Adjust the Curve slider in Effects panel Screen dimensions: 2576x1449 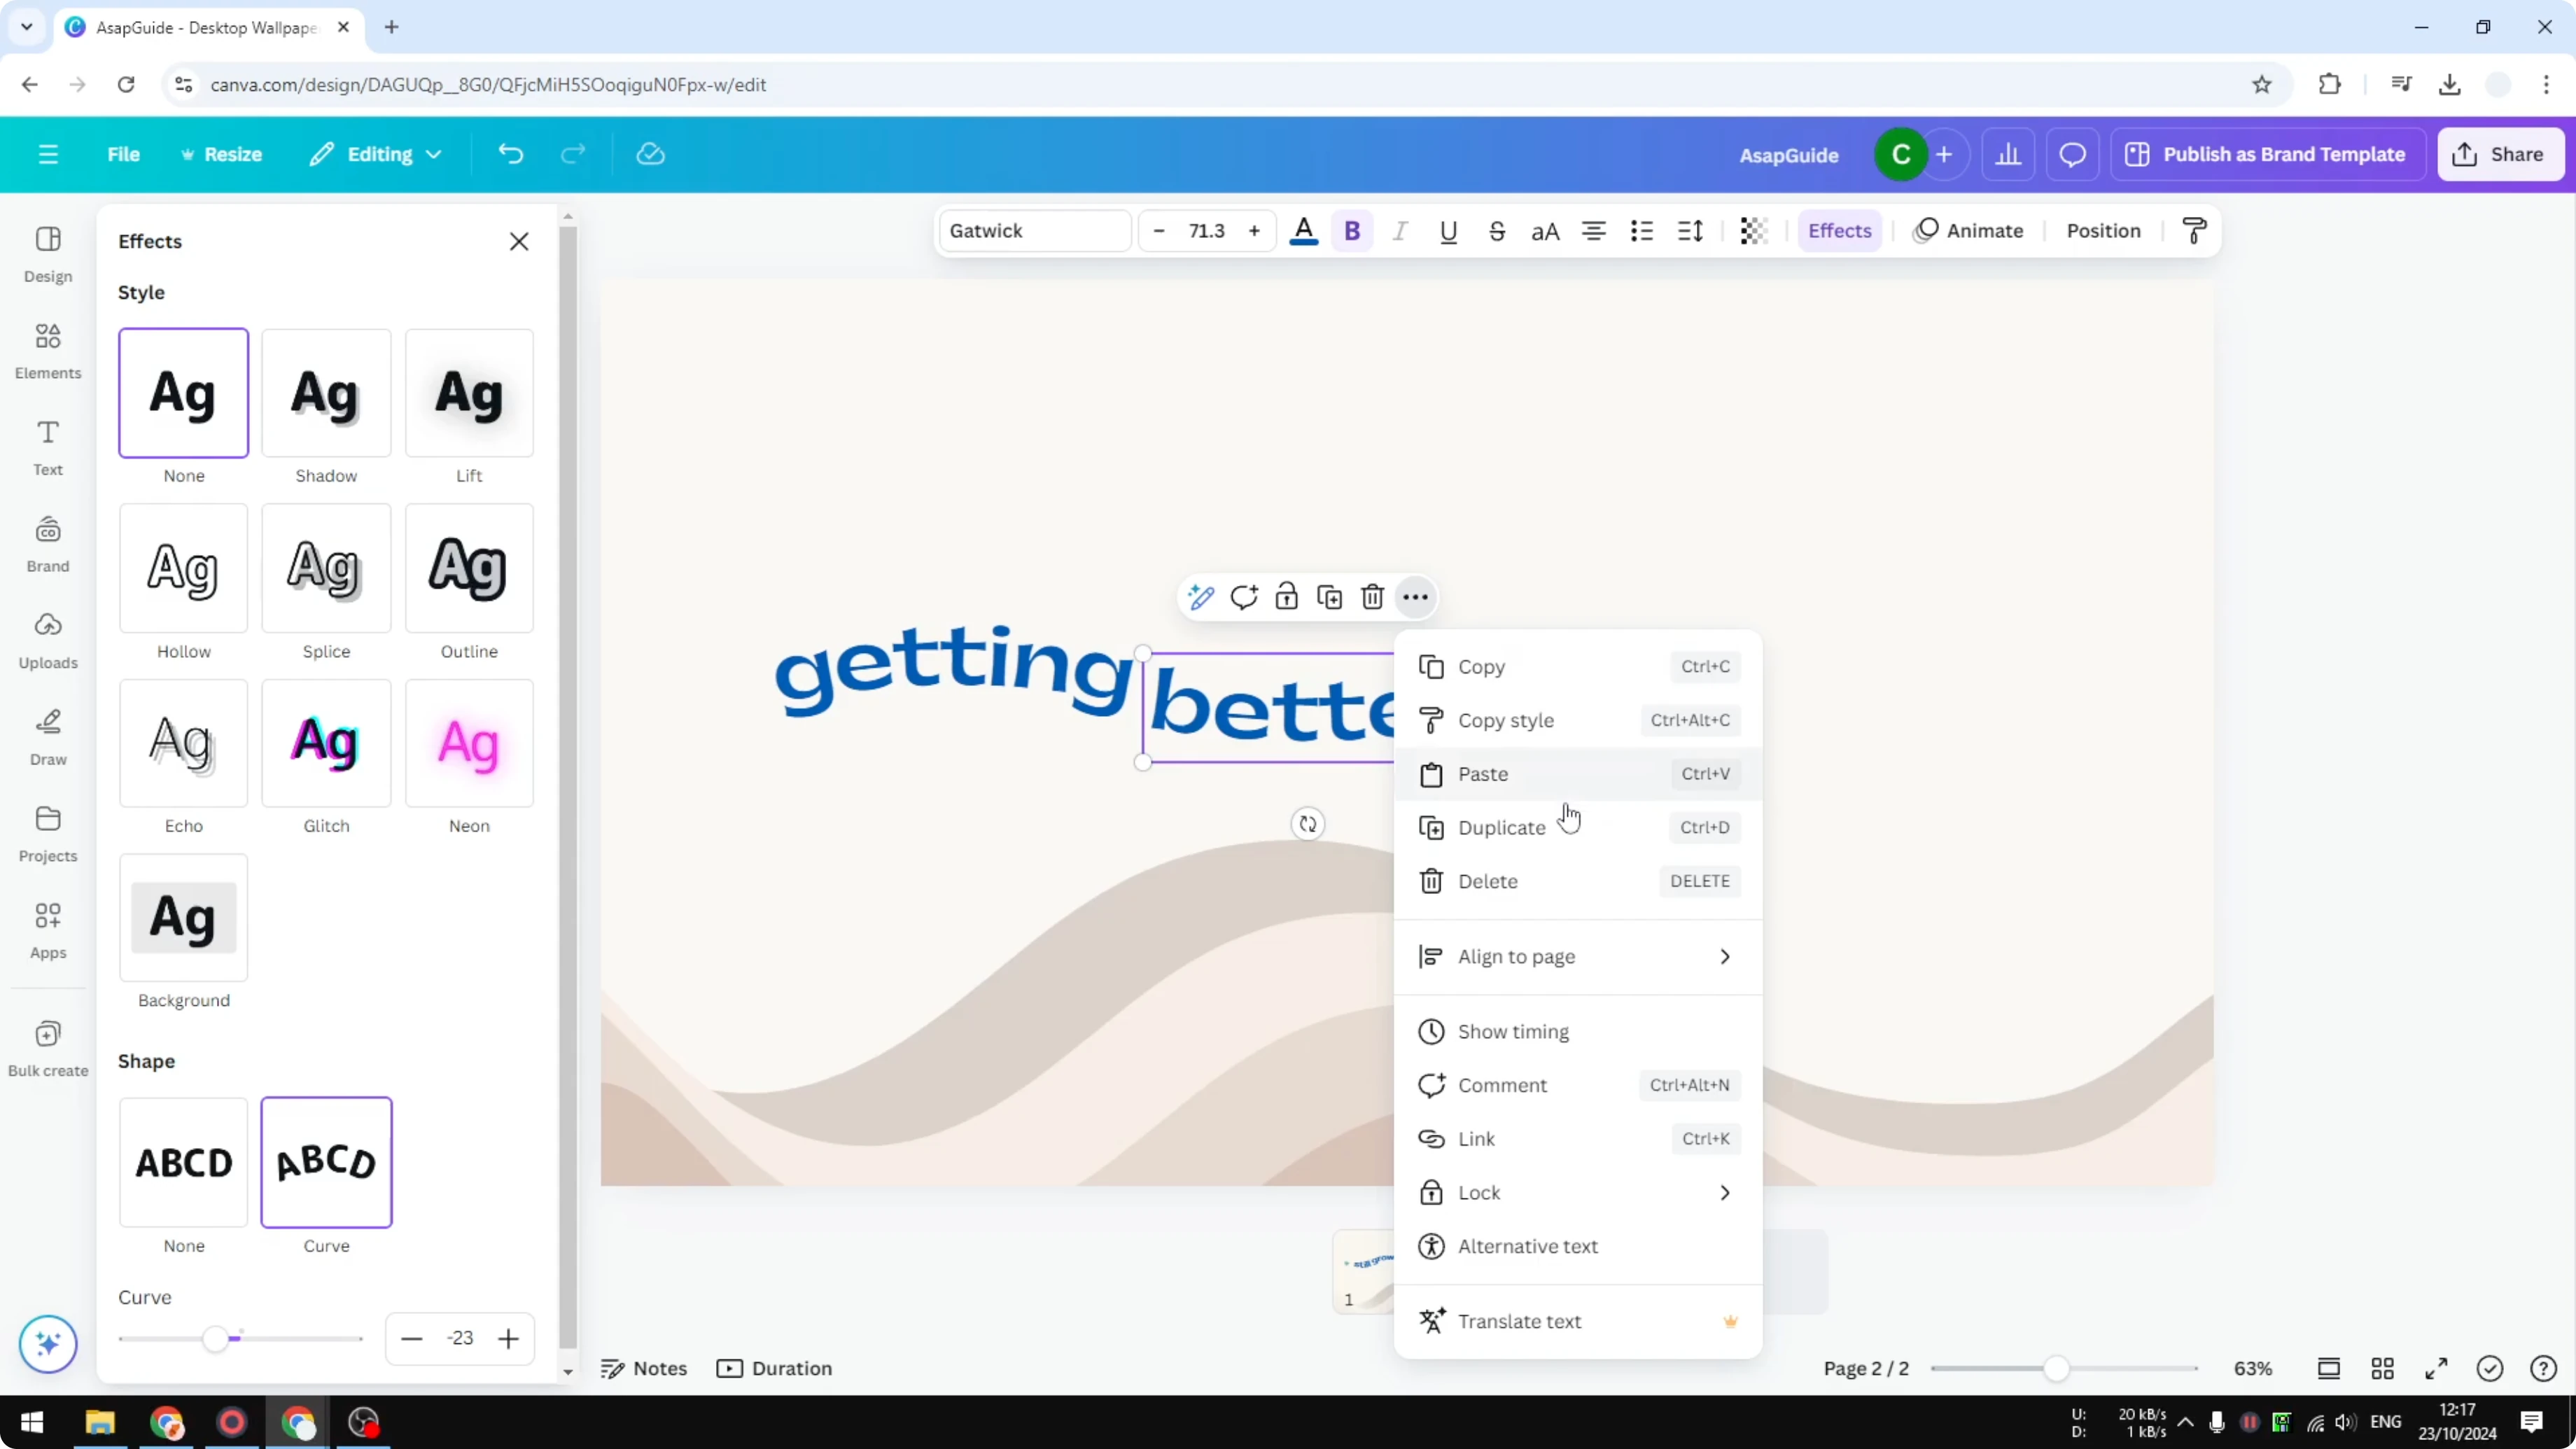click(218, 1338)
